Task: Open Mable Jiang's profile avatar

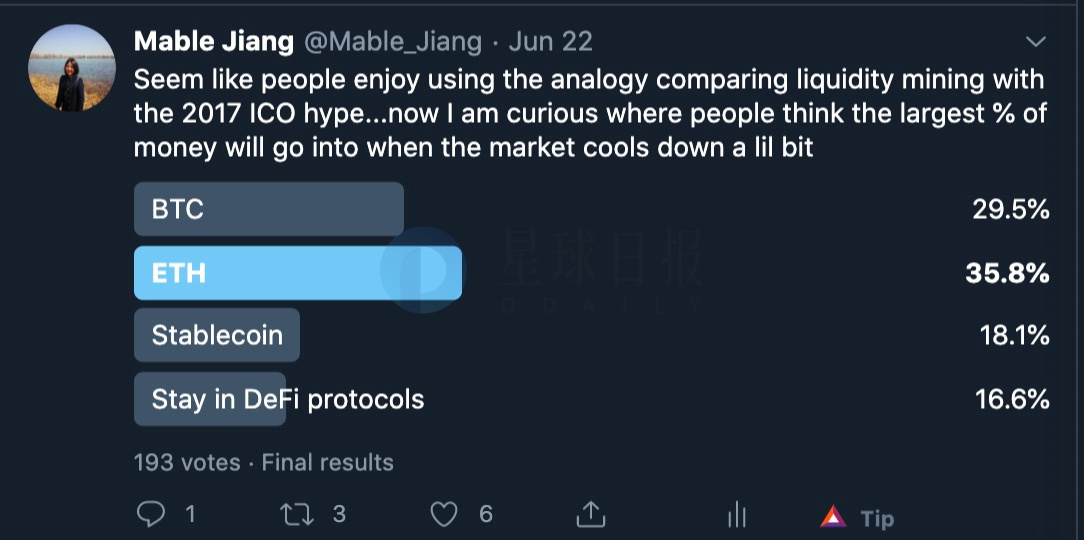Action: 72,68
